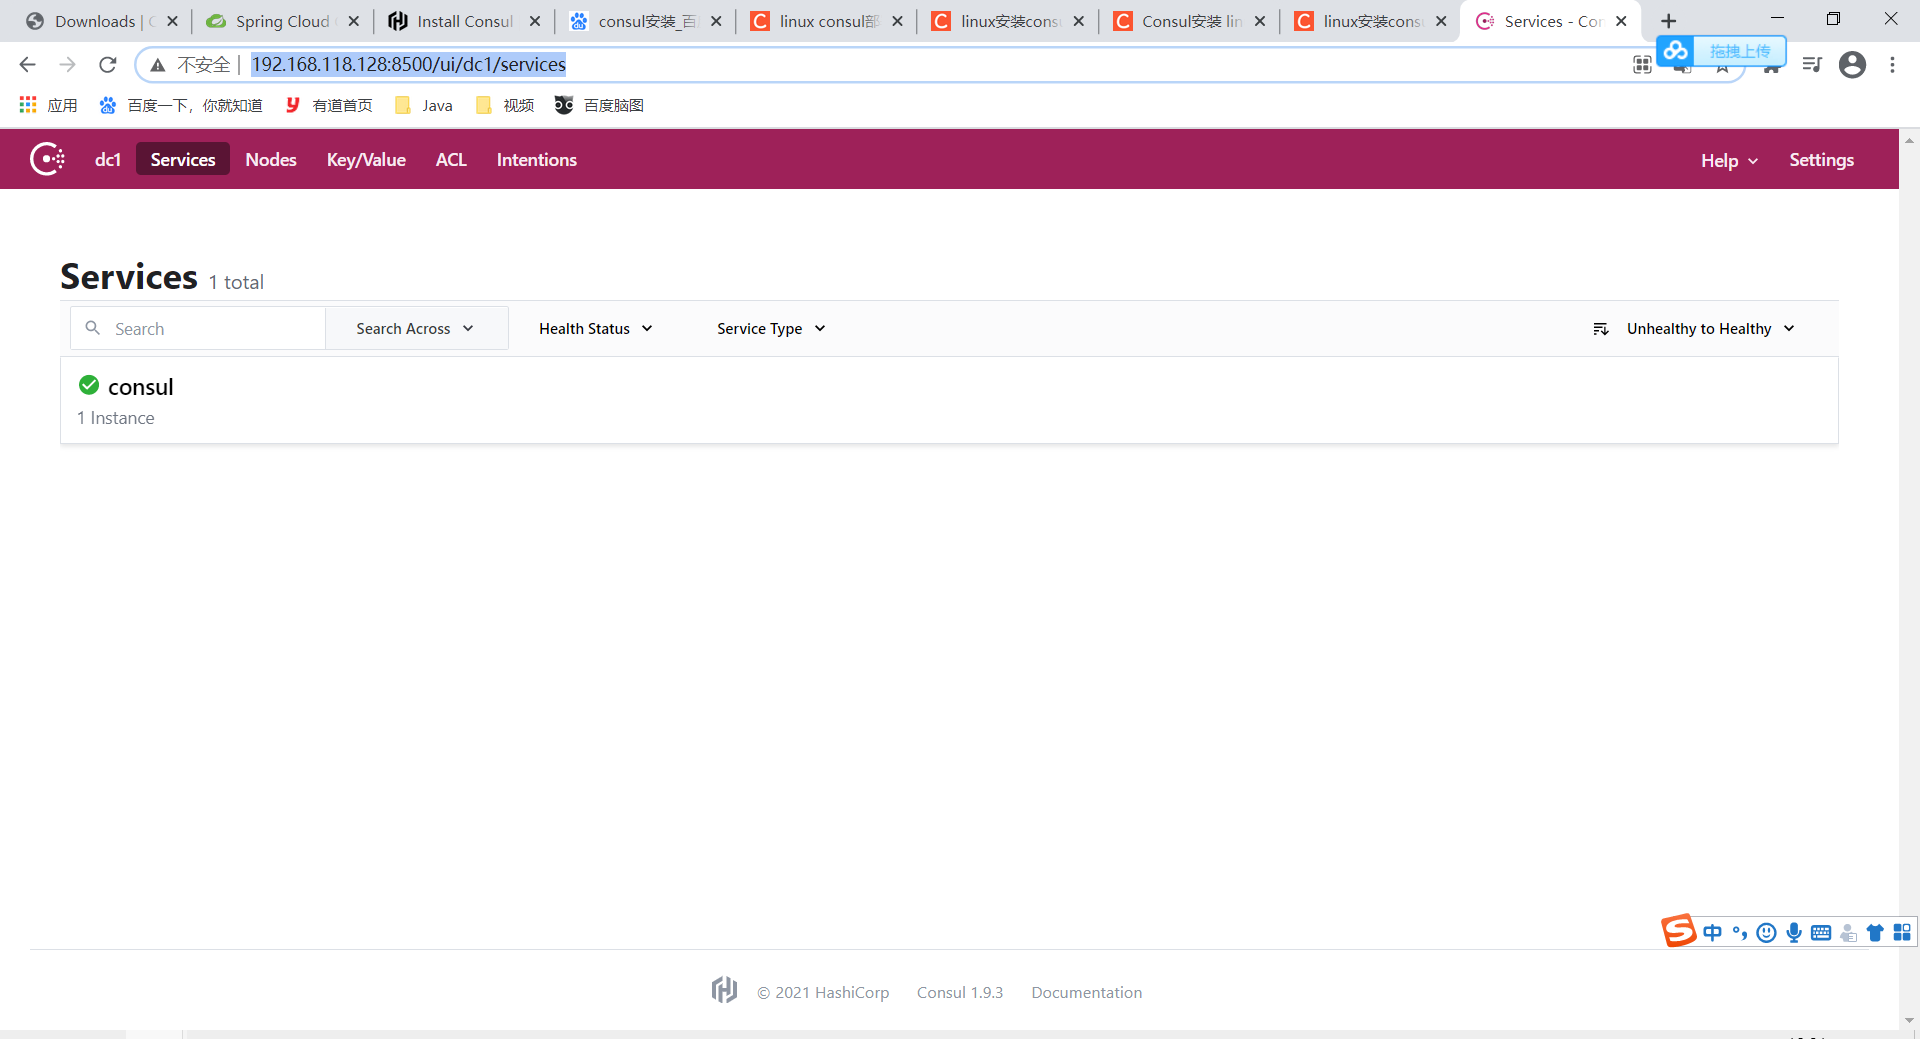Open the 百度一下 bookmark
Screen dimensions: 1920x1039
click(181, 105)
